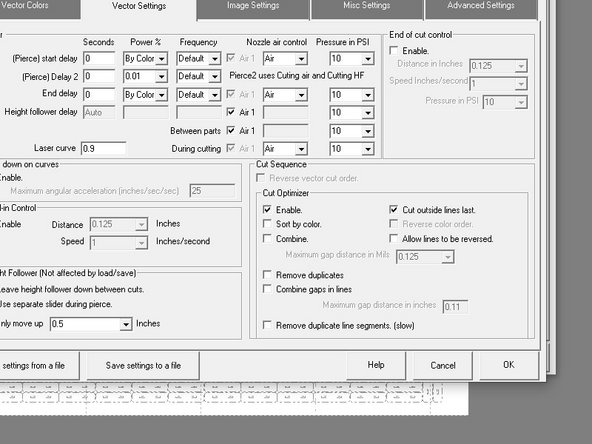This screenshot has width=592, height=444.
Task: Edit the Laser curve value field
Action: pos(103,148)
